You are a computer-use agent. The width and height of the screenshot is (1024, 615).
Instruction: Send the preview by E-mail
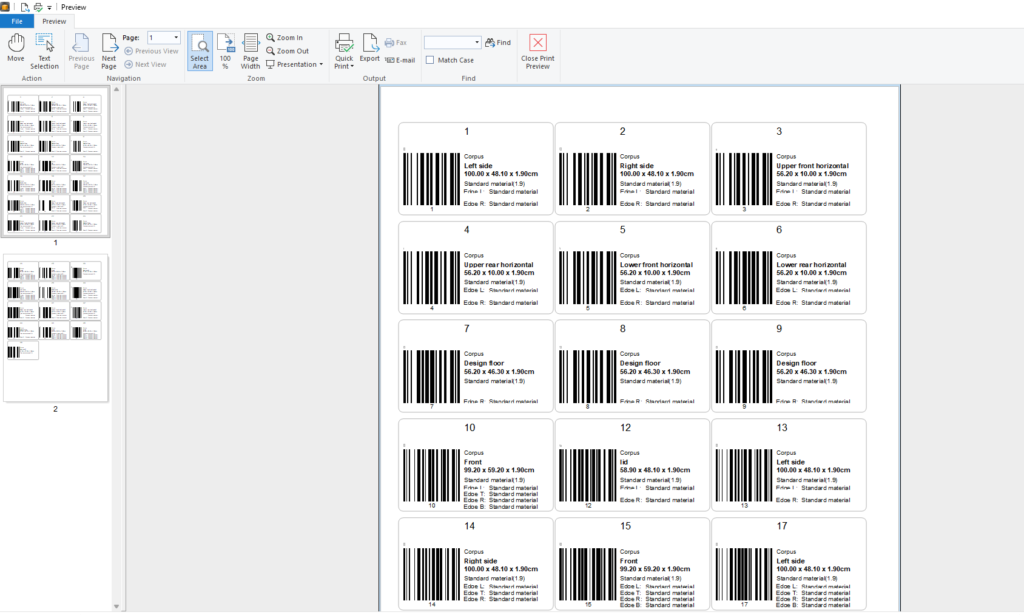400,60
